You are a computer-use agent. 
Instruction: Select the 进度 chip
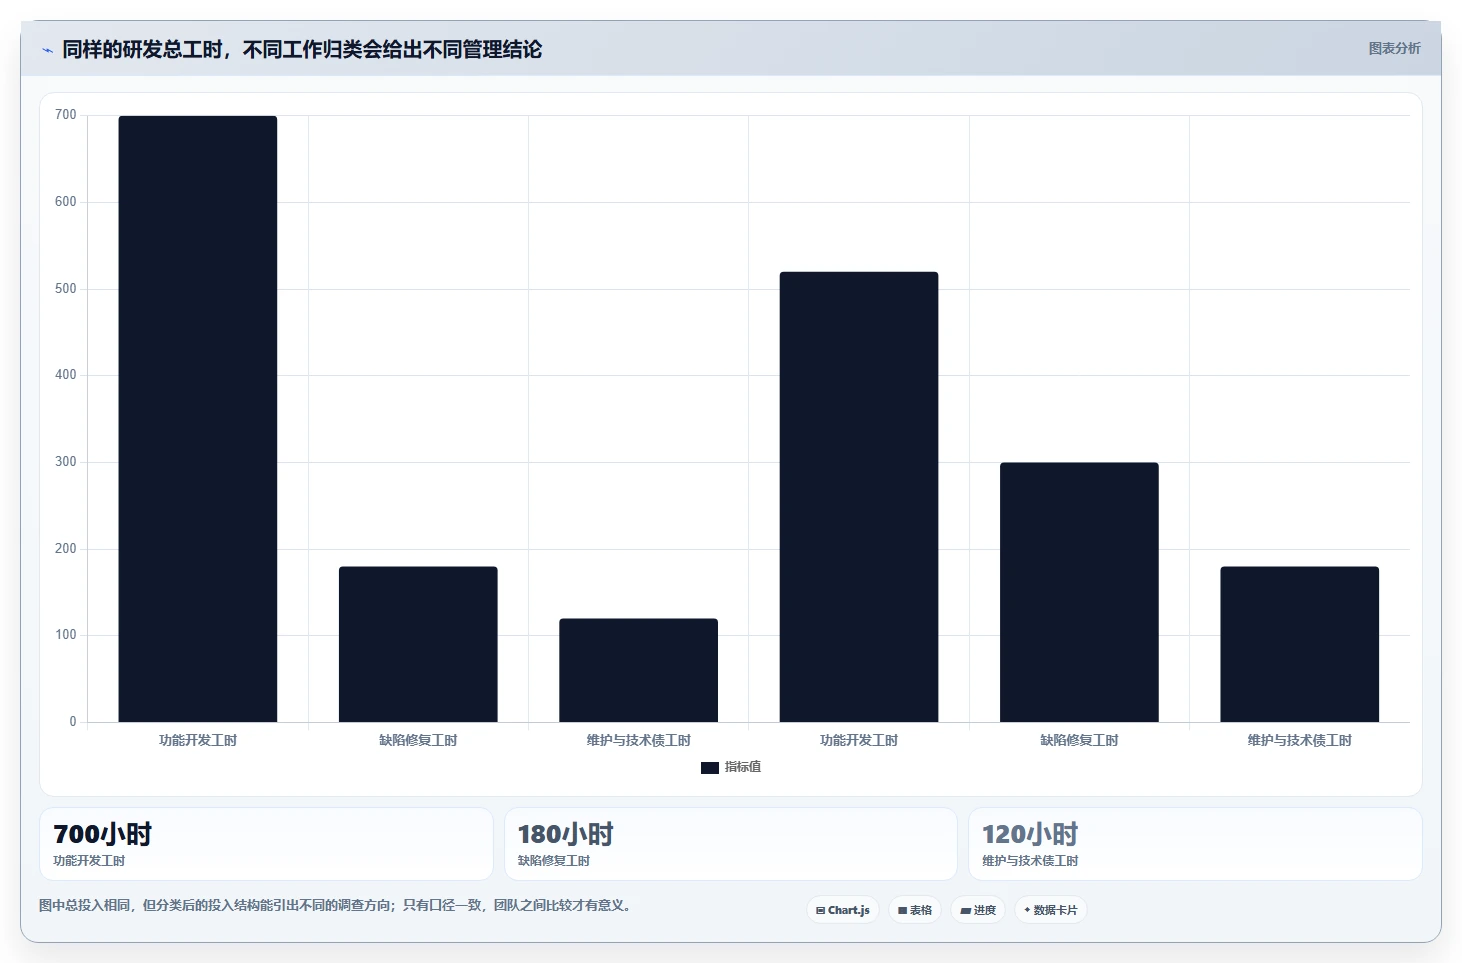pos(978,910)
